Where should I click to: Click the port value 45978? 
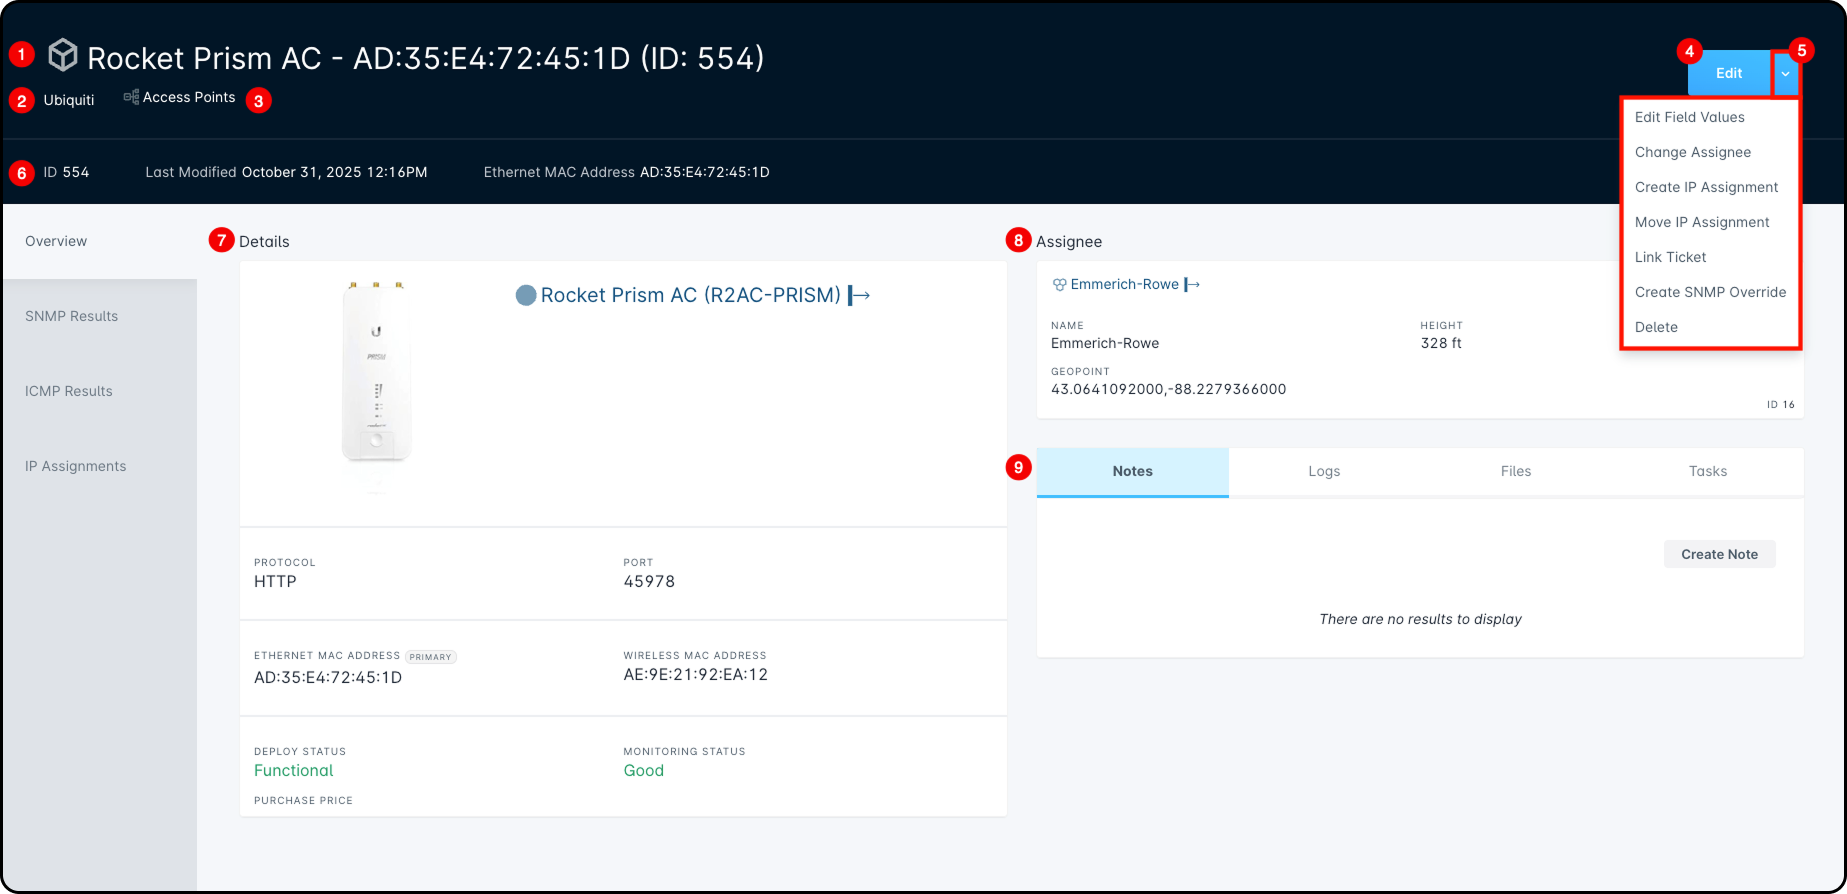coord(649,582)
